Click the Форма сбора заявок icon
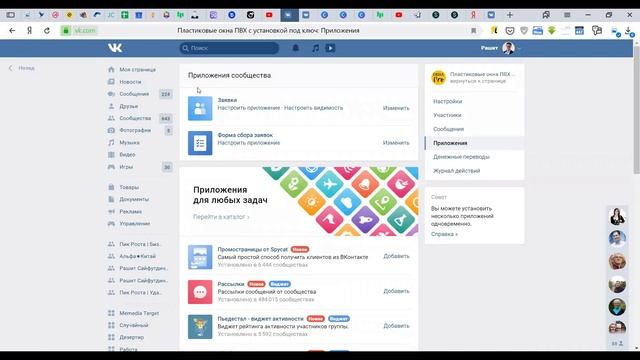 click(x=200, y=143)
